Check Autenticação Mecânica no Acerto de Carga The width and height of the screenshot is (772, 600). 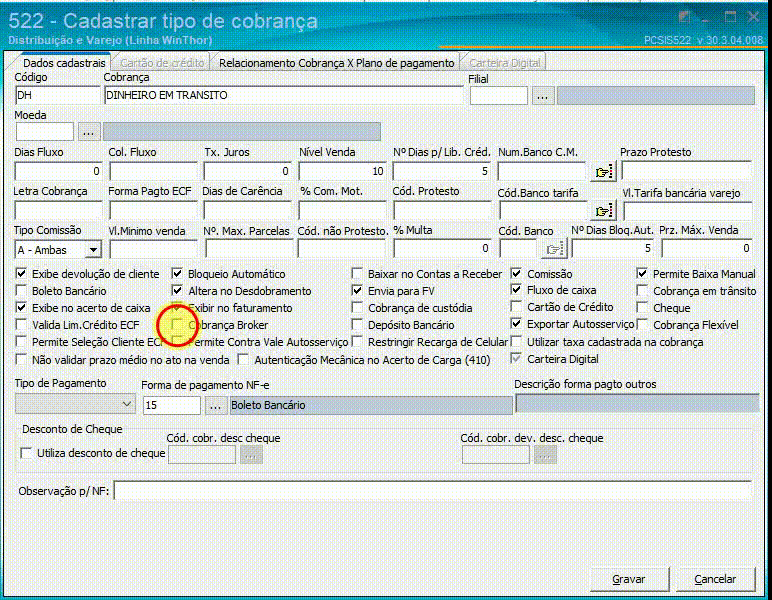tap(243, 360)
